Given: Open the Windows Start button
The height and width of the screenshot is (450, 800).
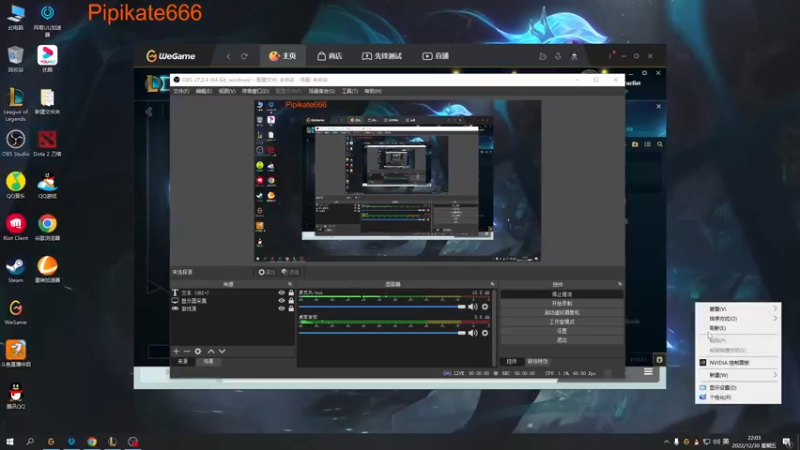Looking at the screenshot, I should (10, 441).
